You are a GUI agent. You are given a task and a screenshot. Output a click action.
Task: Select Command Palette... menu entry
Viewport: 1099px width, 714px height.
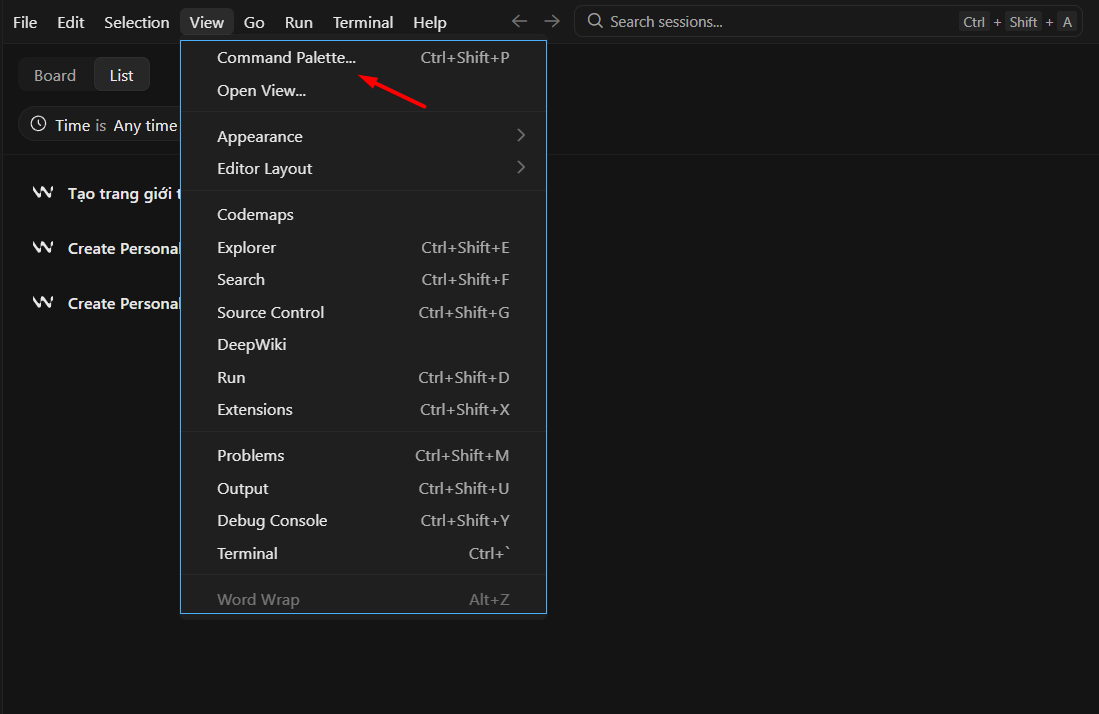(363, 57)
